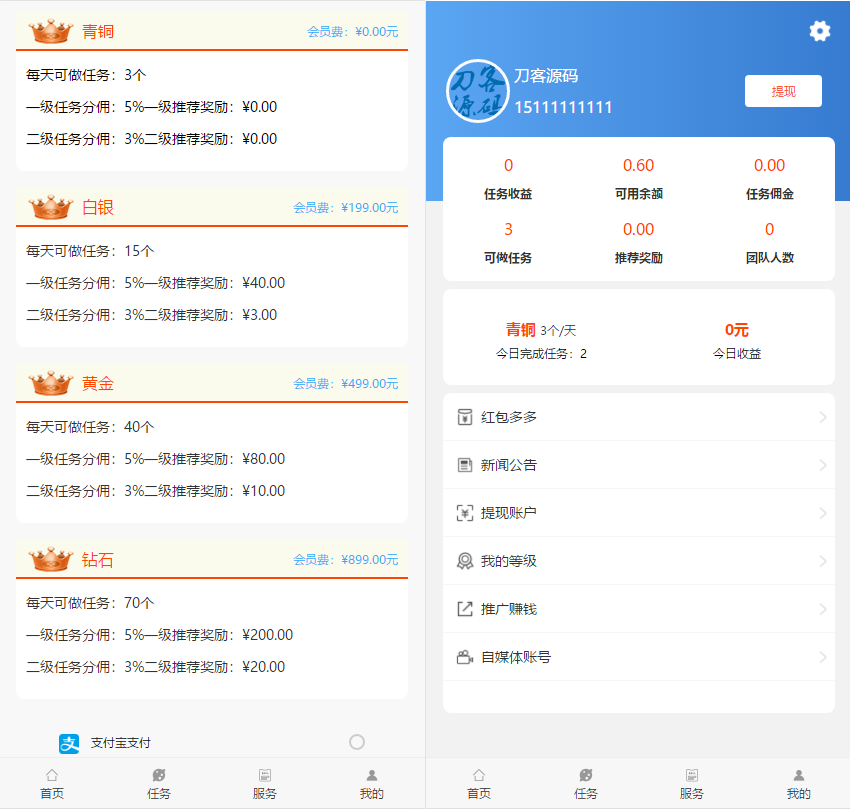Click the 我的等级 medal icon
850x809 pixels.
pyautogui.click(x=464, y=561)
